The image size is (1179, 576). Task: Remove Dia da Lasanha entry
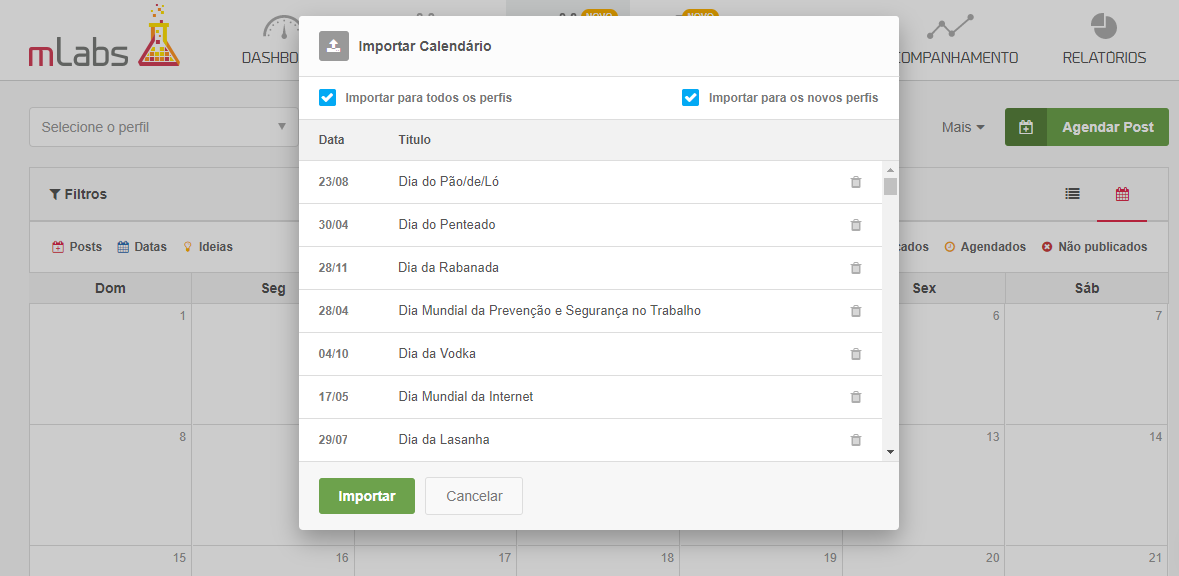point(855,440)
